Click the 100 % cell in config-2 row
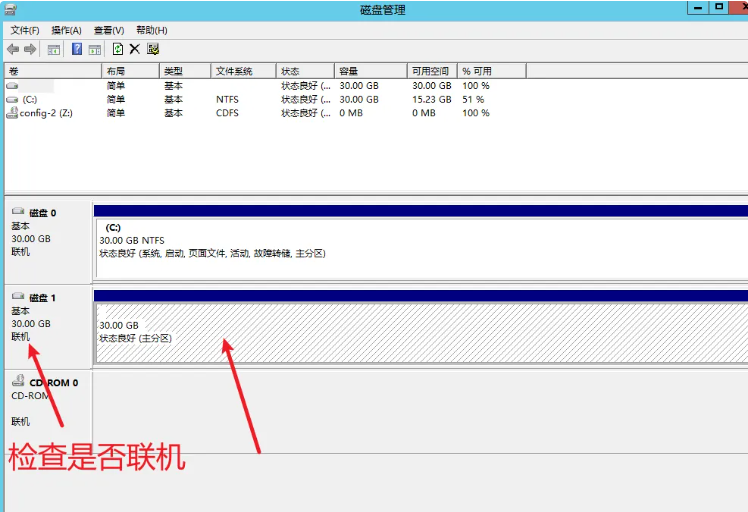748x512 pixels. (476, 113)
